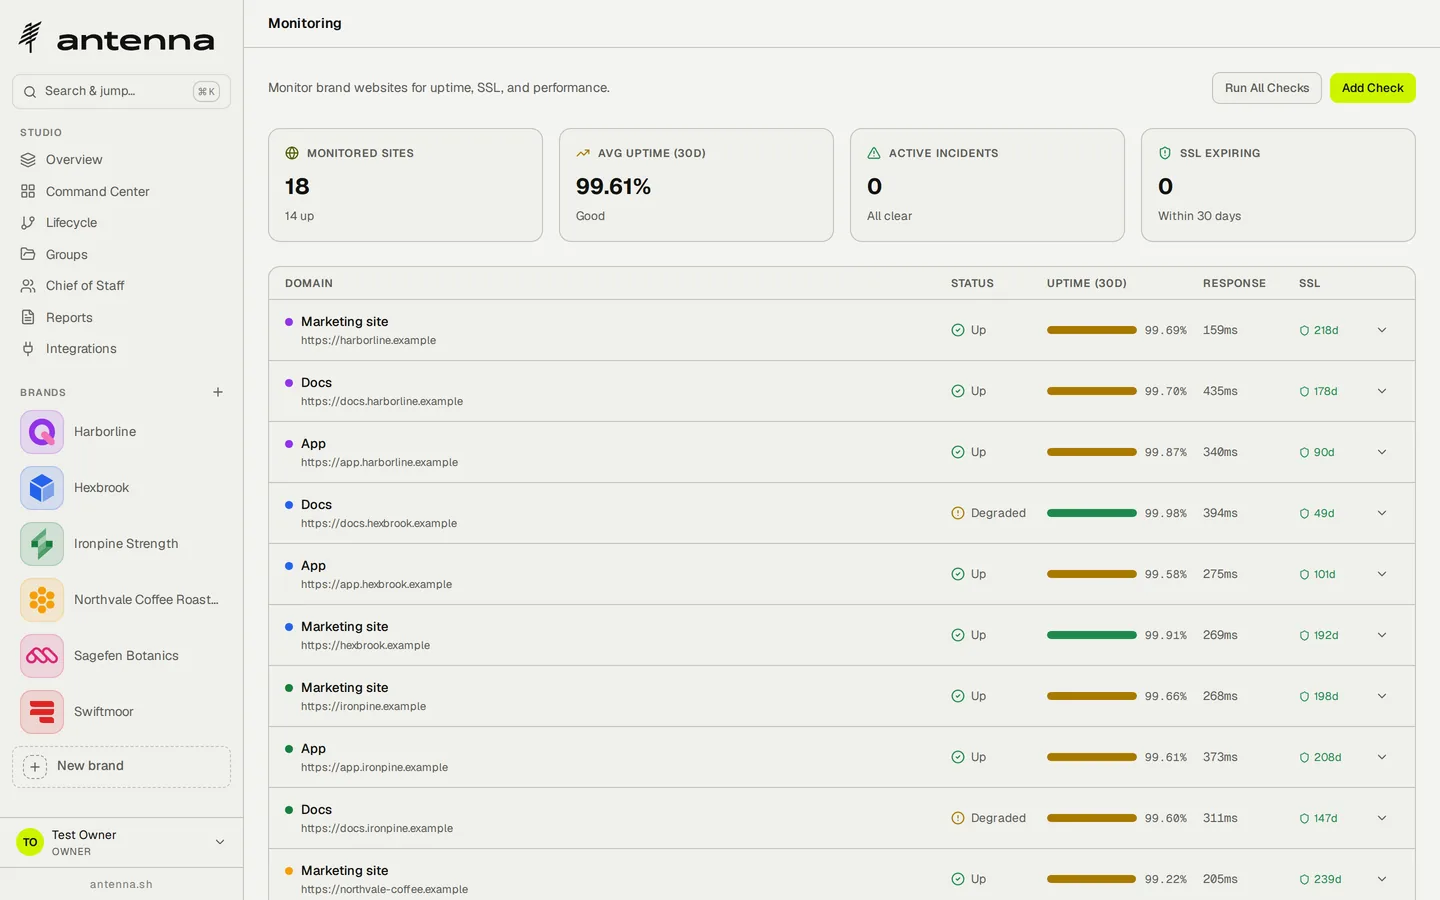The height and width of the screenshot is (900, 1440).
Task: Open the Integrations page
Action: (121, 349)
